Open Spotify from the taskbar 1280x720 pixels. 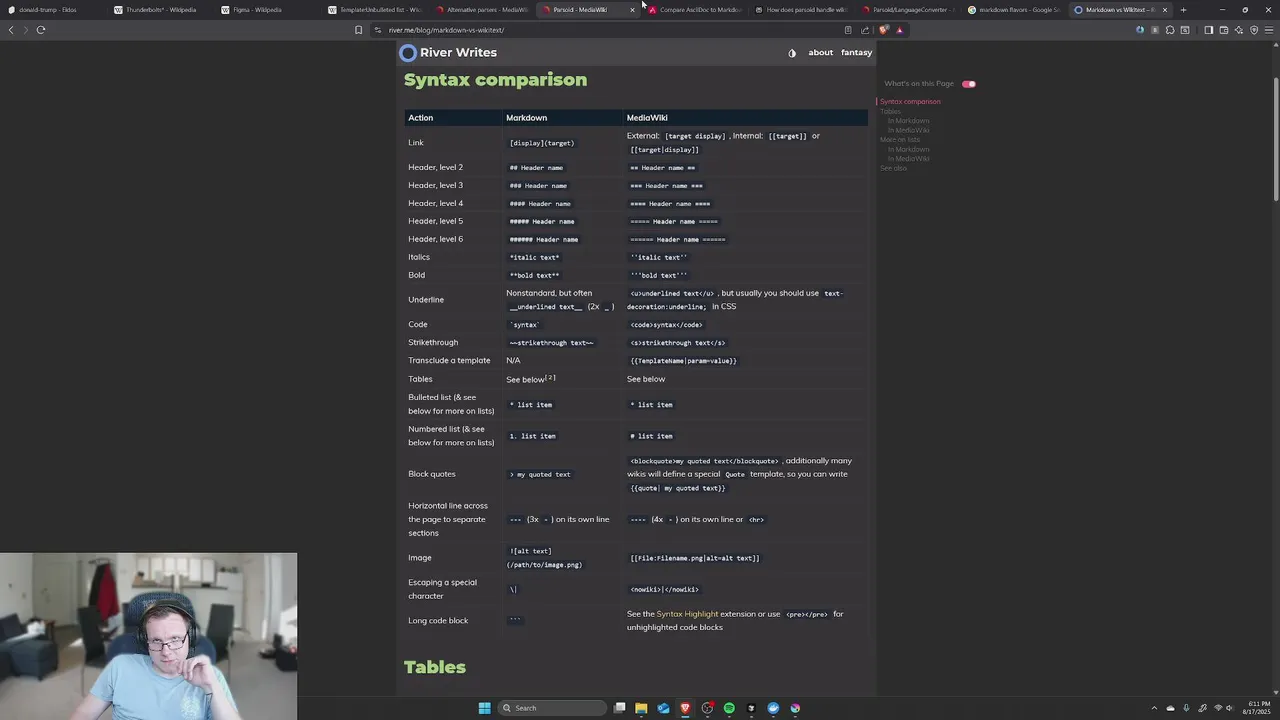[x=729, y=708]
